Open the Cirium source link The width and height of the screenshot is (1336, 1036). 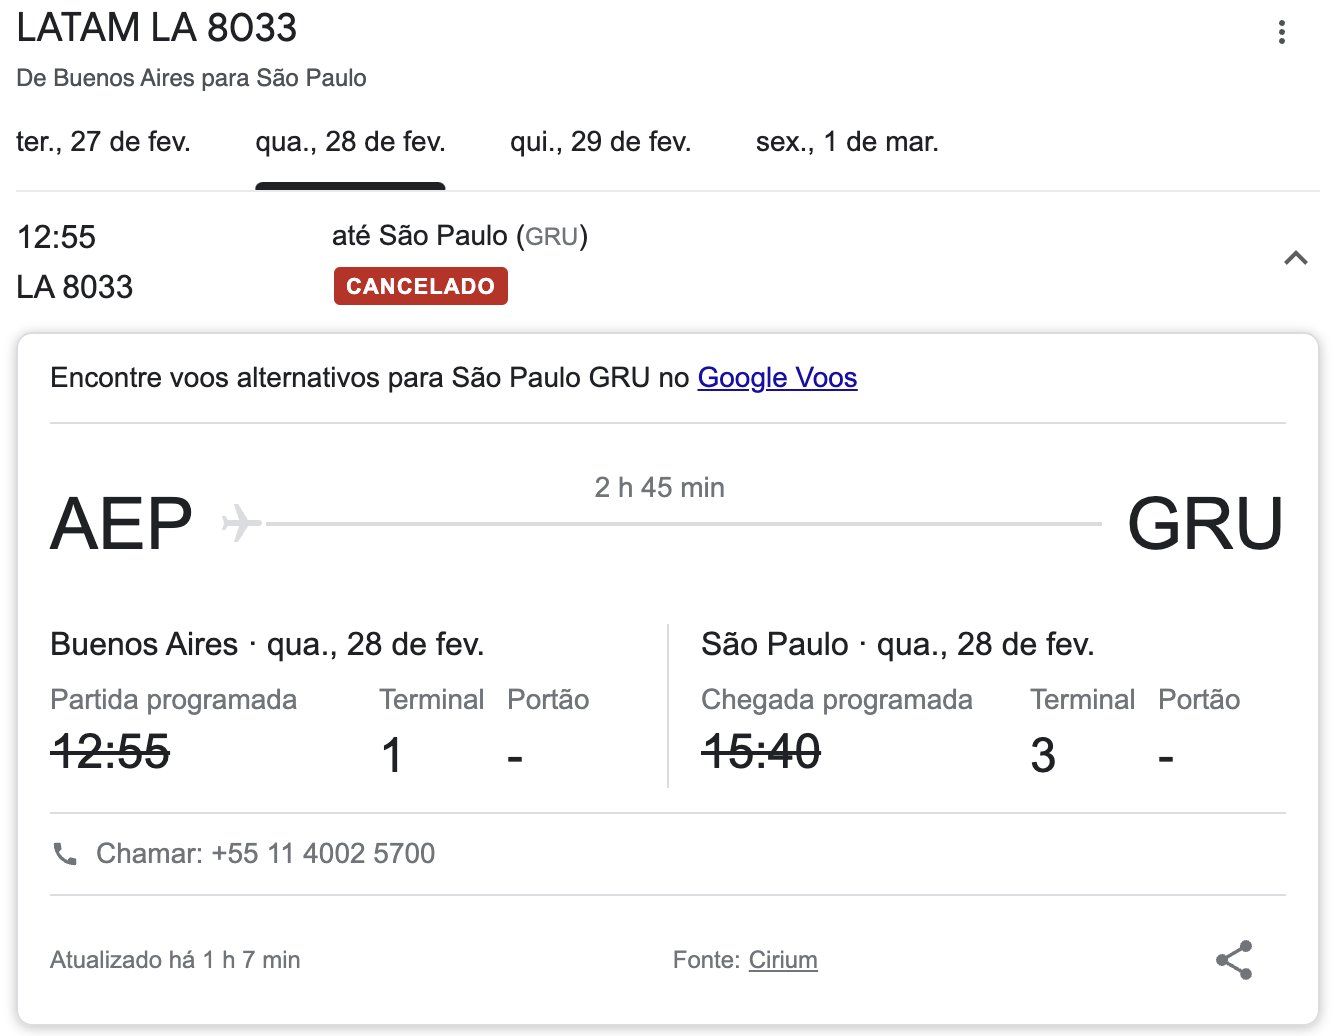783,960
